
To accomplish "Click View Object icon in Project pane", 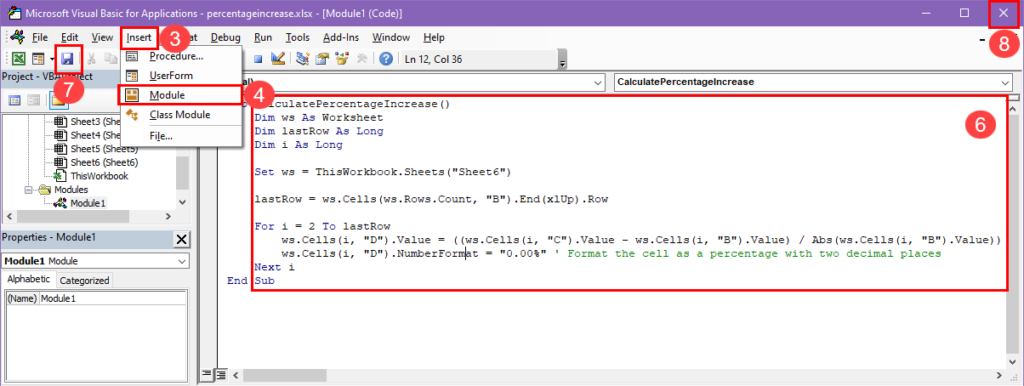I will point(33,101).
